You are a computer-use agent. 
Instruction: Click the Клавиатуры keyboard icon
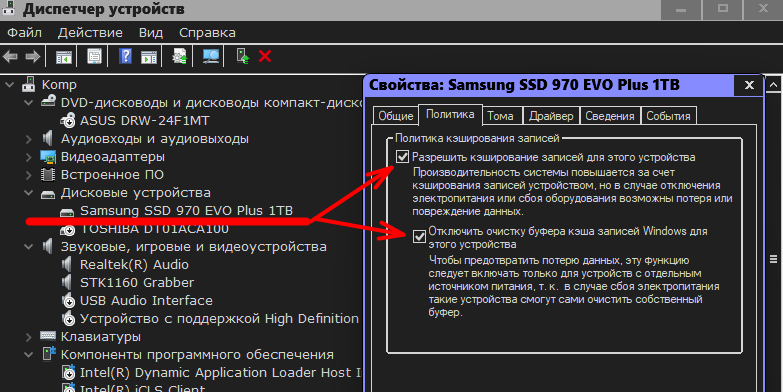click(x=48, y=337)
